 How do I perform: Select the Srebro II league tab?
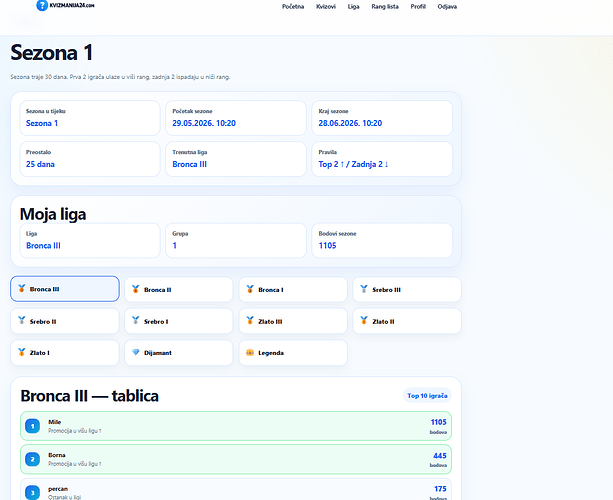coord(65,321)
